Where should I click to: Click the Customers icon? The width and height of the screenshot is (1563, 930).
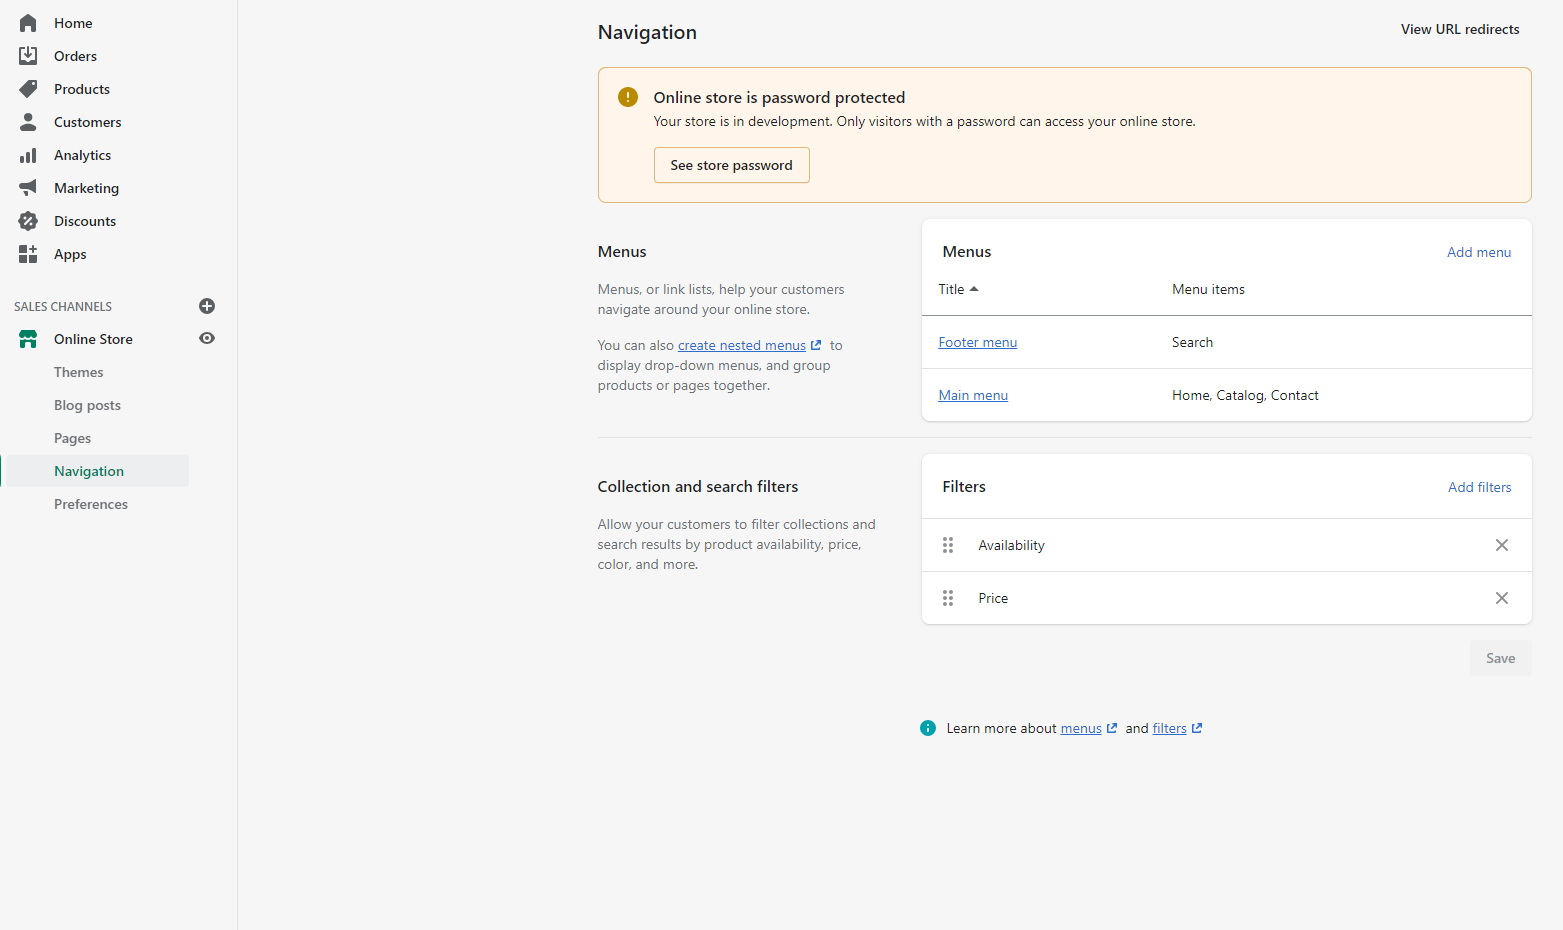pyautogui.click(x=28, y=121)
